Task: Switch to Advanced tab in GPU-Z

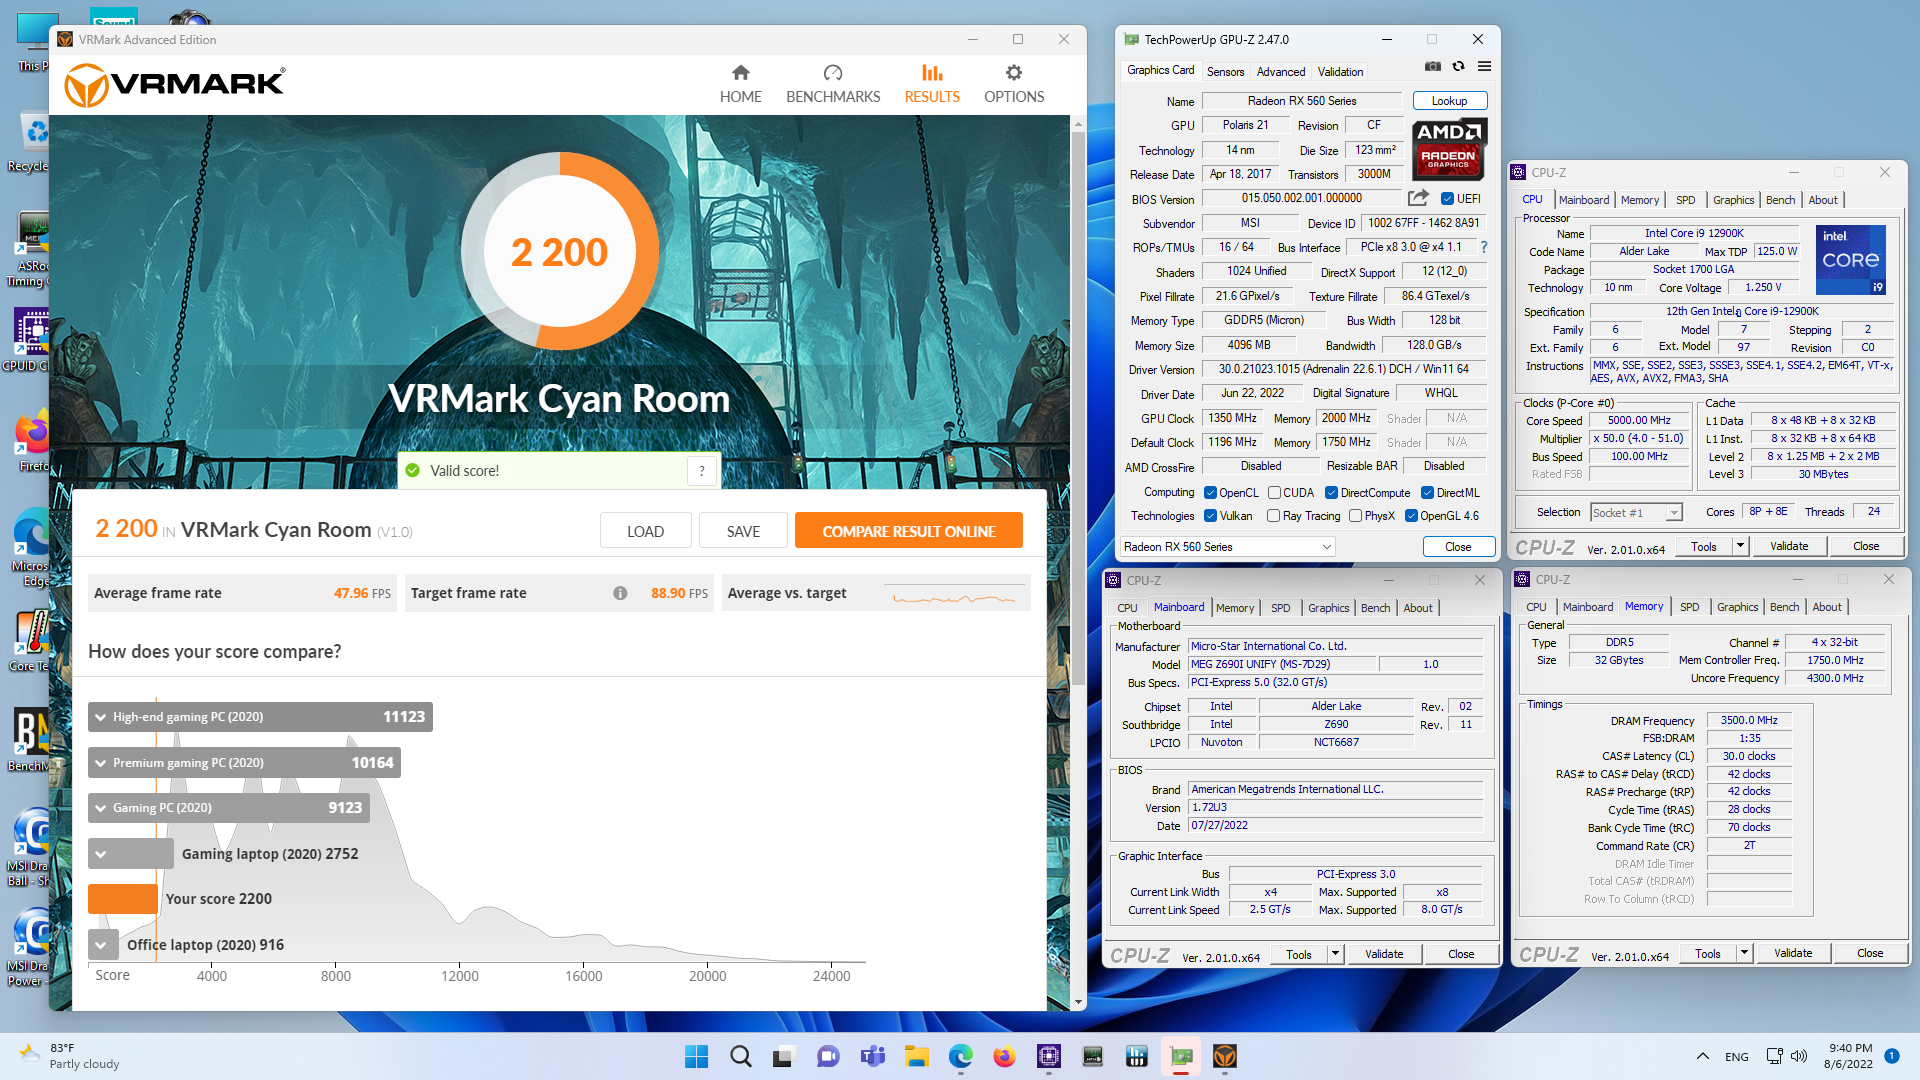Action: point(1281,72)
